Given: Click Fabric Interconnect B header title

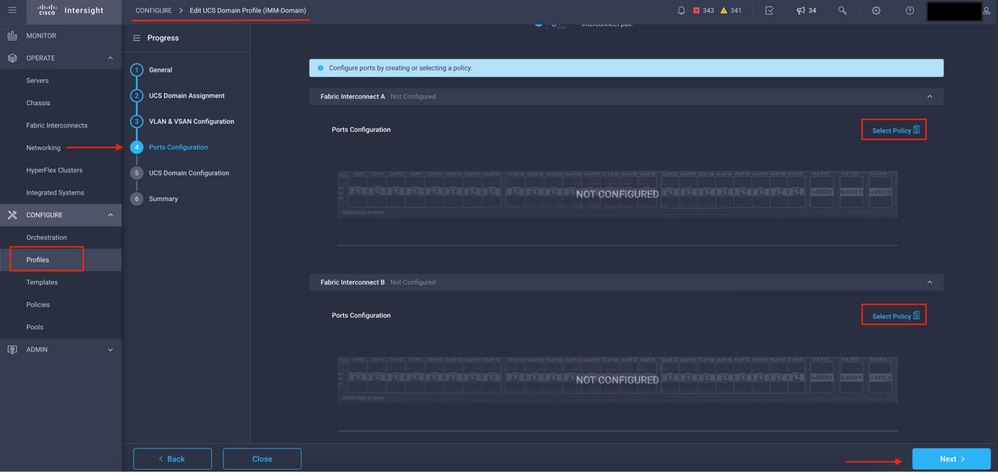Looking at the screenshot, I should coord(353,282).
